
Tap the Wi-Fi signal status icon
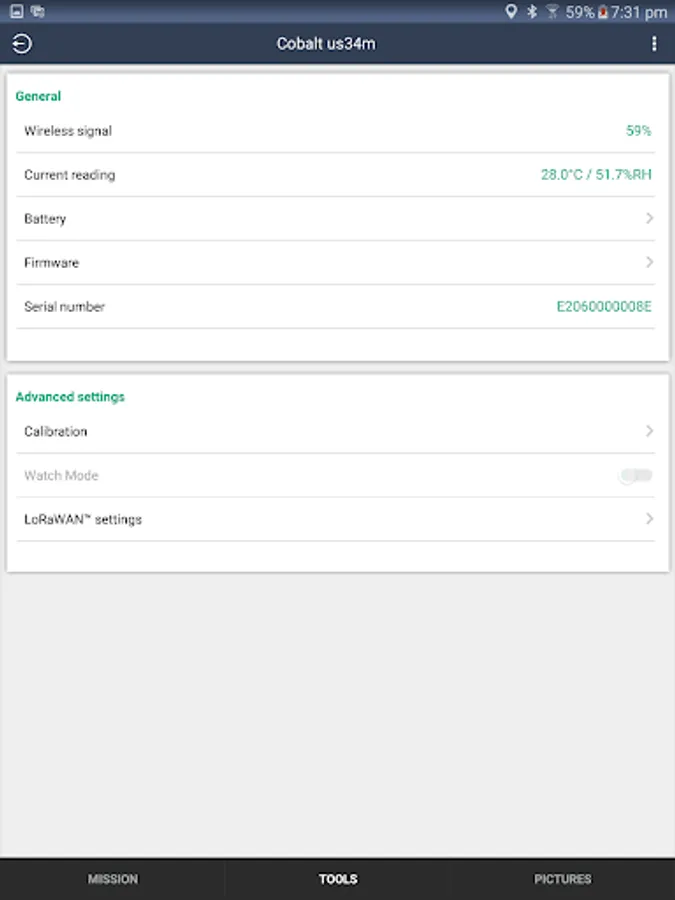click(x=552, y=12)
